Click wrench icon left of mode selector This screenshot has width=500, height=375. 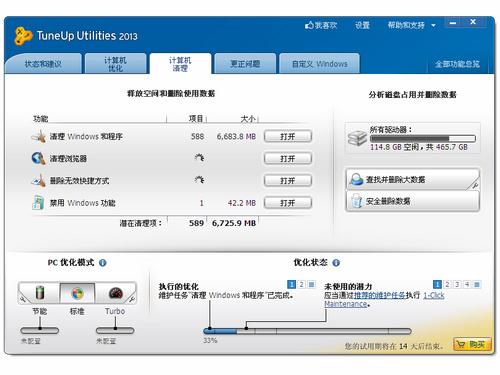coord(23,299)
